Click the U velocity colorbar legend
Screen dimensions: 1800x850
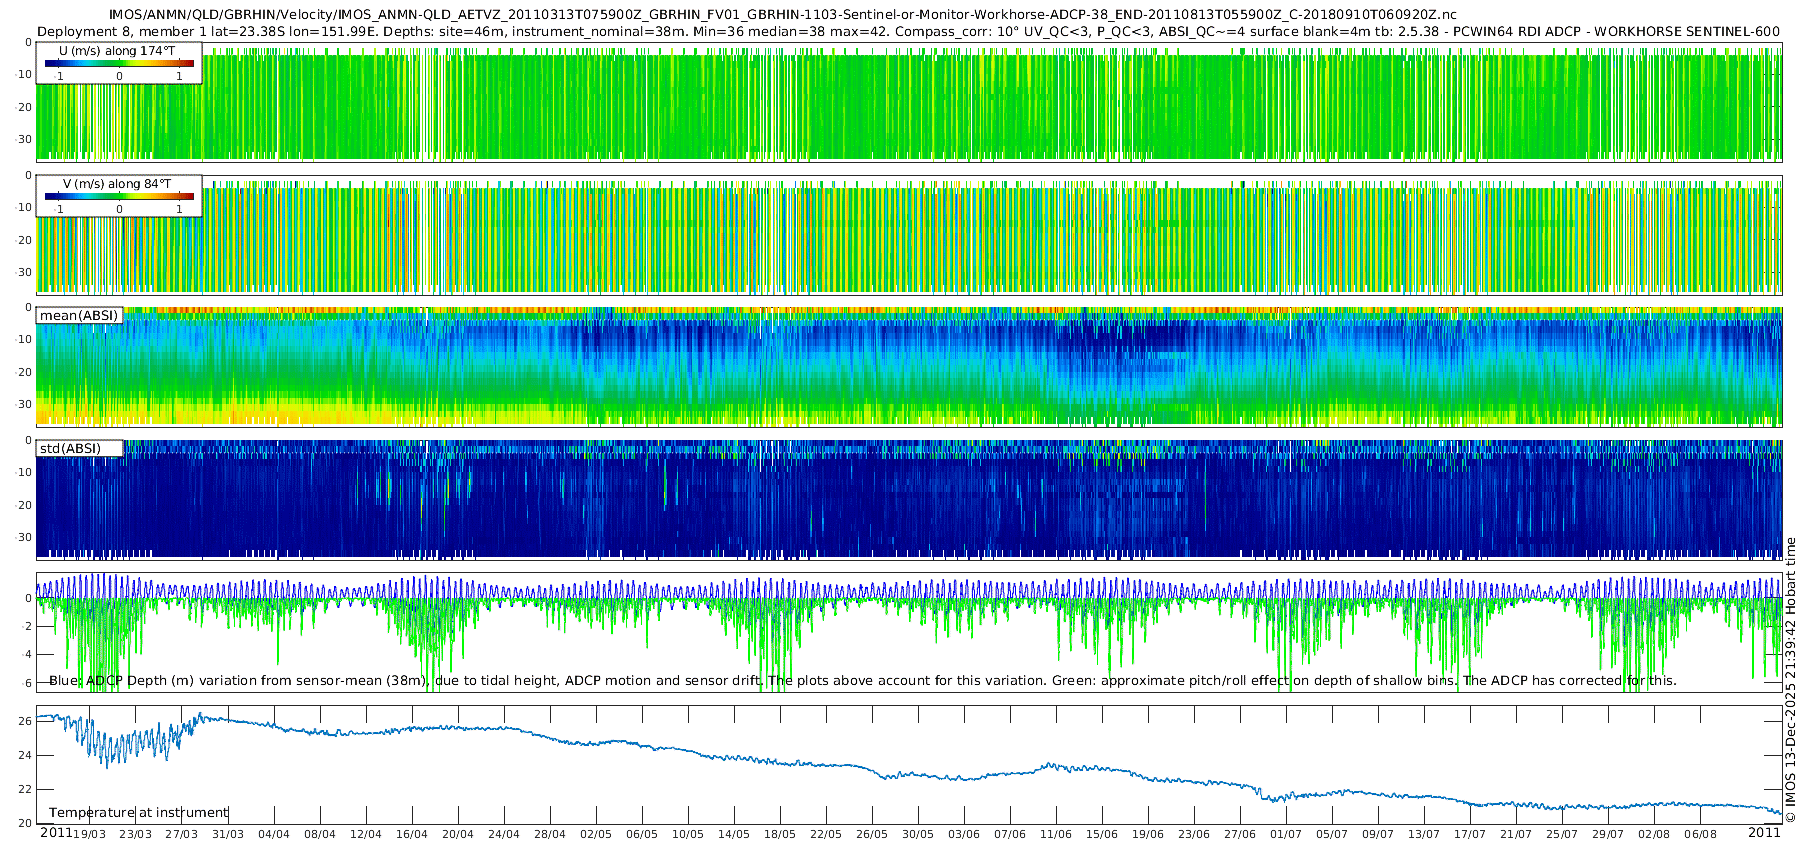pyautogui.click(x=119, y=63)
